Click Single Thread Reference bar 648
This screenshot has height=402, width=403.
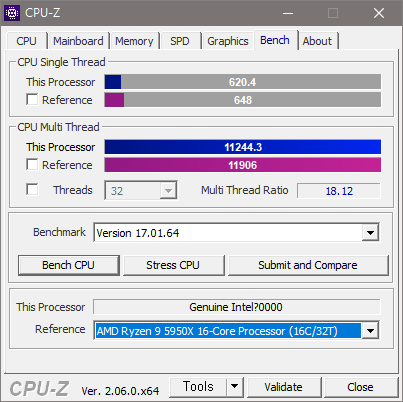tap(243, 100)
